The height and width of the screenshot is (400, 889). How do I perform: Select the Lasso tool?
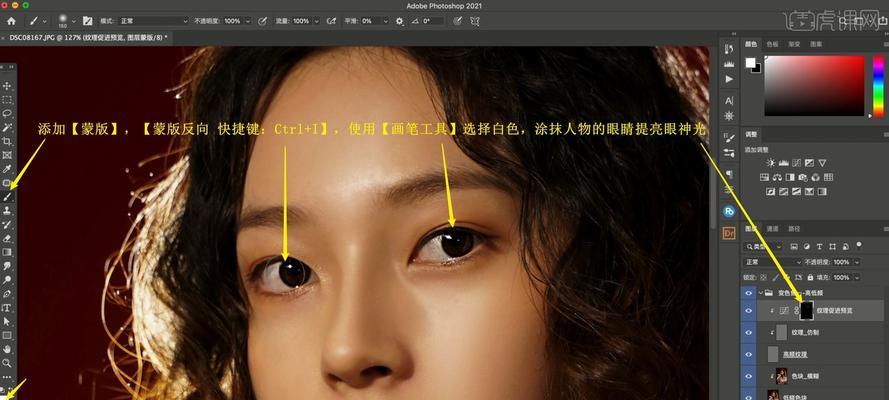click(x=7, y=113)
